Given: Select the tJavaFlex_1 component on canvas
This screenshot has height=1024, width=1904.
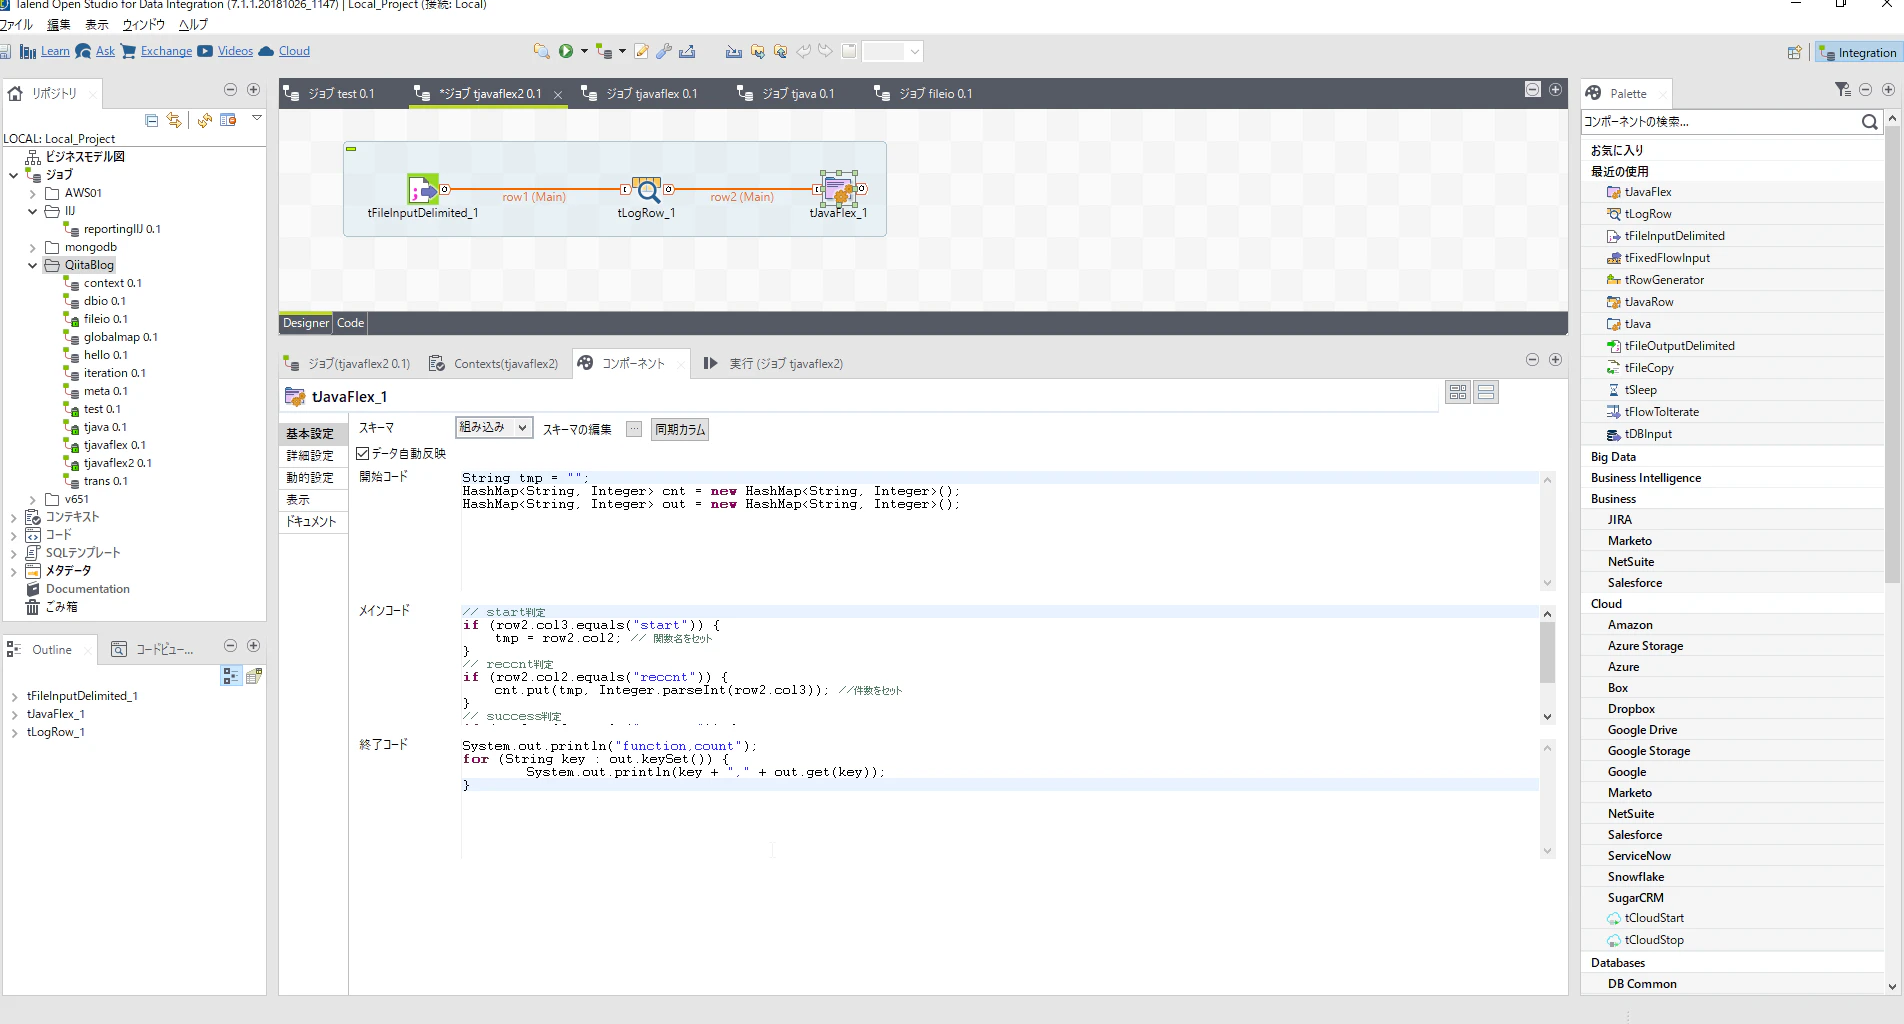Looking at the screenshot, I should 839,189.
